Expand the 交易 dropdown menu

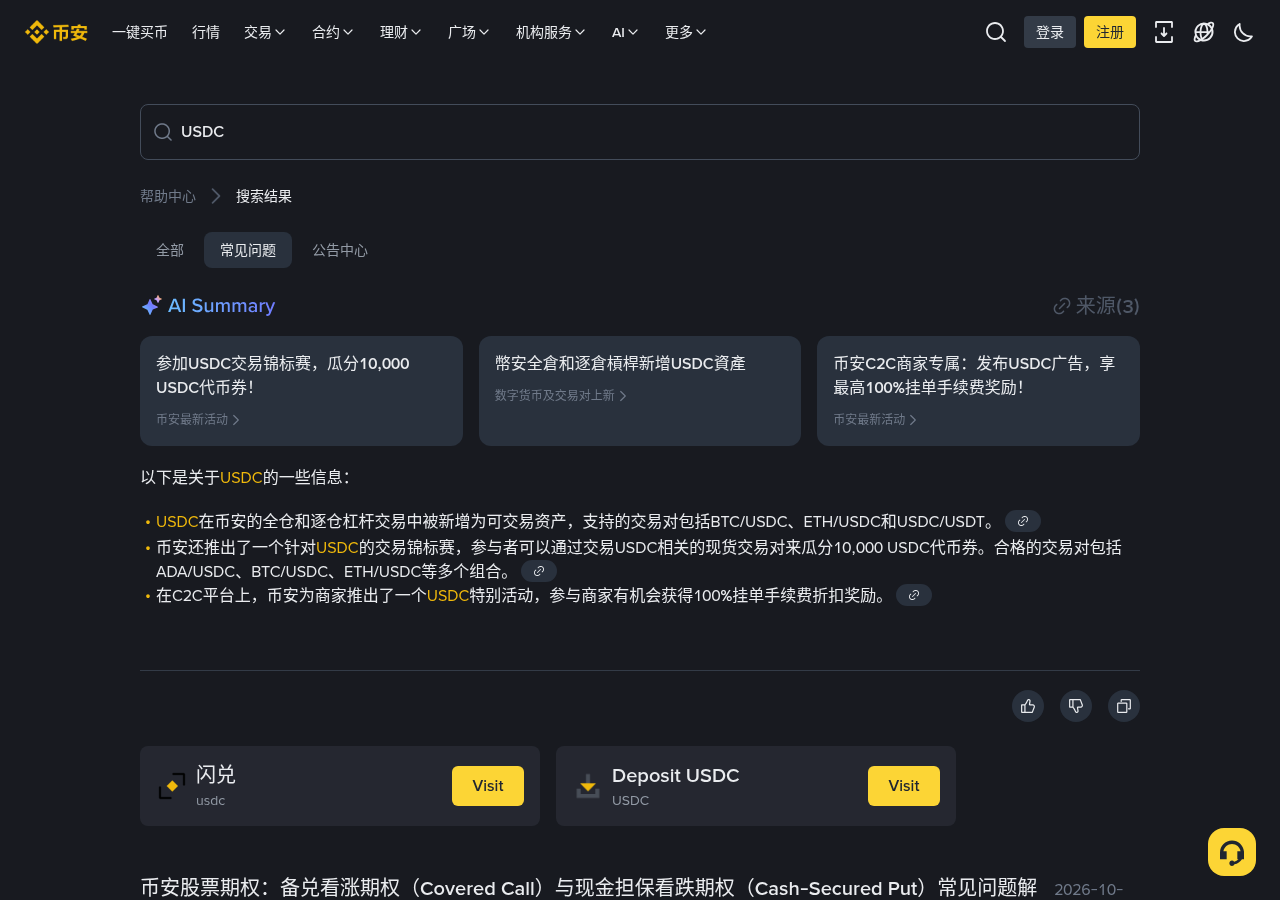[x=265, y=32]
